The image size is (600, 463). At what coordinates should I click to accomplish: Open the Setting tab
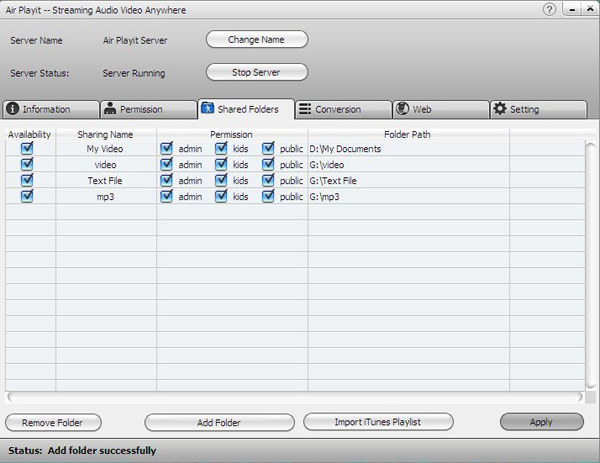[539, 109]
